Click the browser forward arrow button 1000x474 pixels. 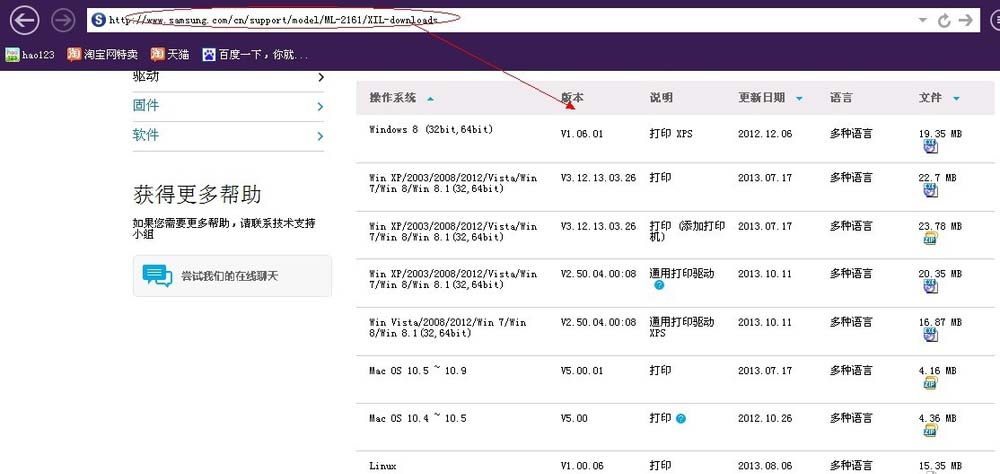tap(63, 20)
